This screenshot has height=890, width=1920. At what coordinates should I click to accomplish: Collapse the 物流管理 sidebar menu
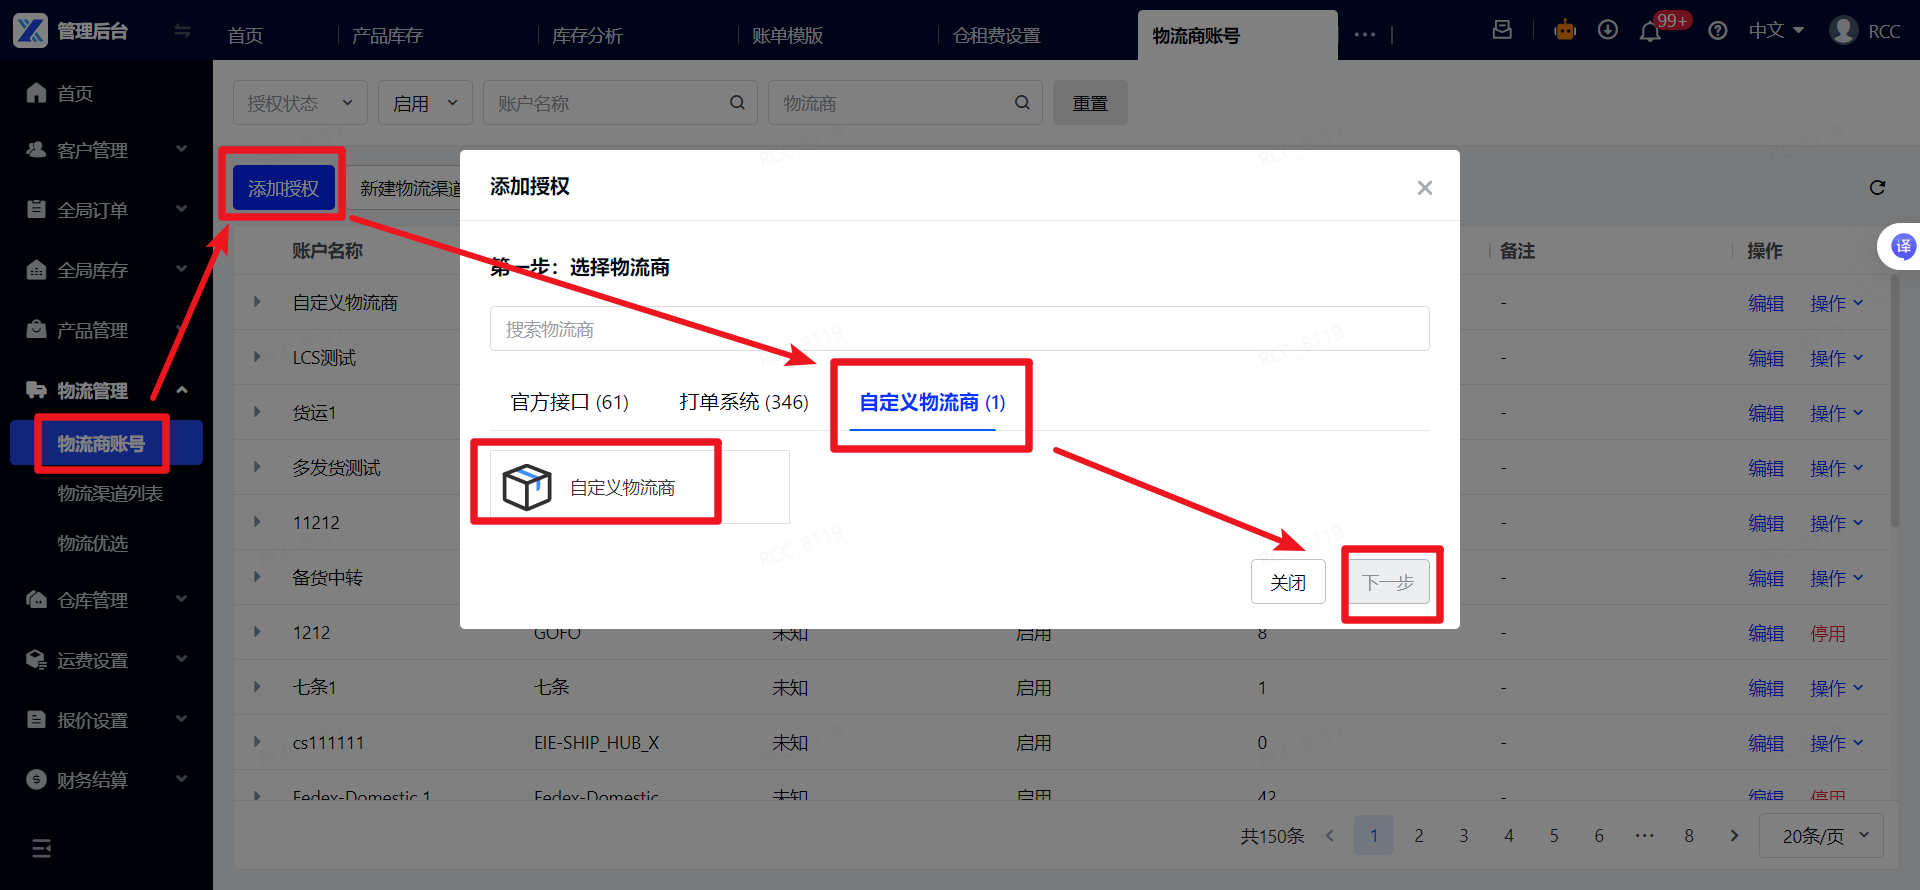[106, 390]
